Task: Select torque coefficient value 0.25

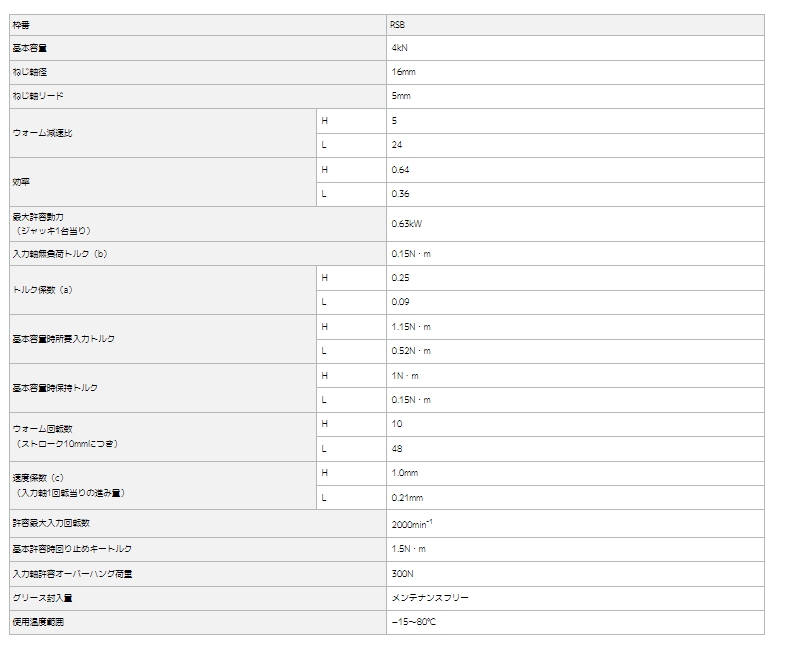Action: (x=401, y=278)
